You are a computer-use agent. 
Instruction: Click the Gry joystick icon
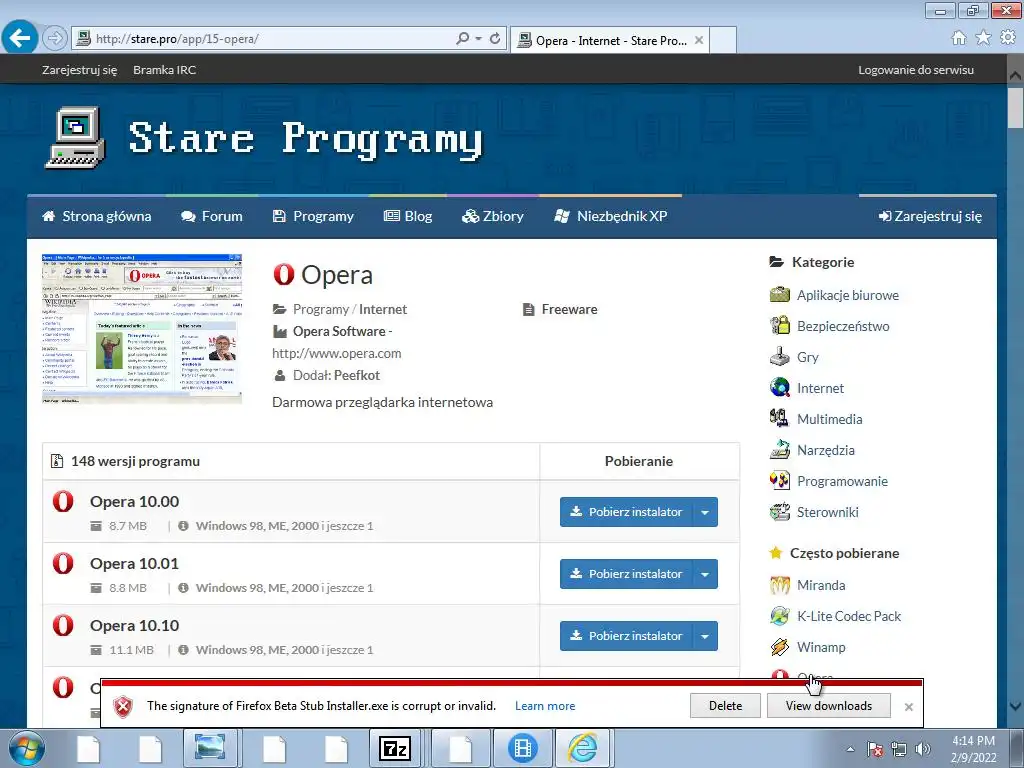tap(780, 357)
